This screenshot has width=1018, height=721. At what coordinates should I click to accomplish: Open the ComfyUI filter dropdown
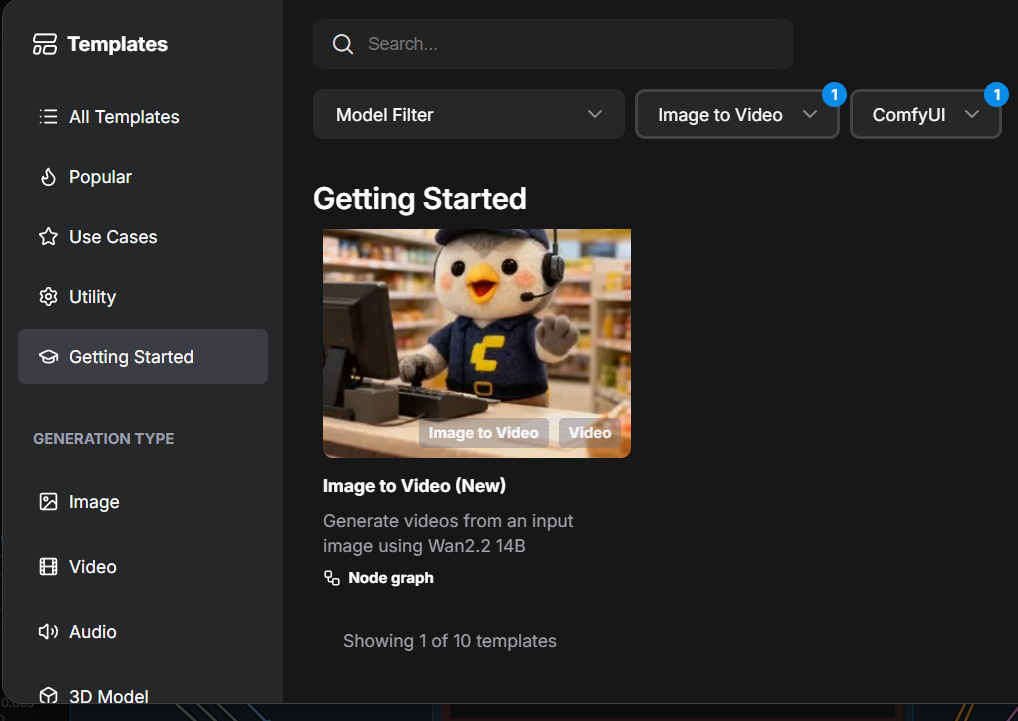point(925,114)
